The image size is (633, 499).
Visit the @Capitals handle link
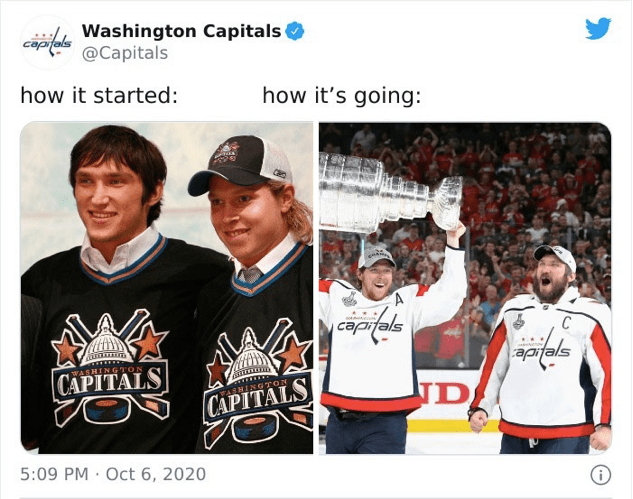[125, 53]
